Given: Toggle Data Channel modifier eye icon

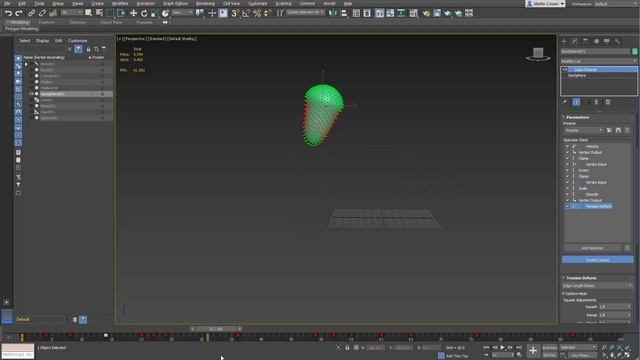Looking at the screenshot, I should point(565,70).
